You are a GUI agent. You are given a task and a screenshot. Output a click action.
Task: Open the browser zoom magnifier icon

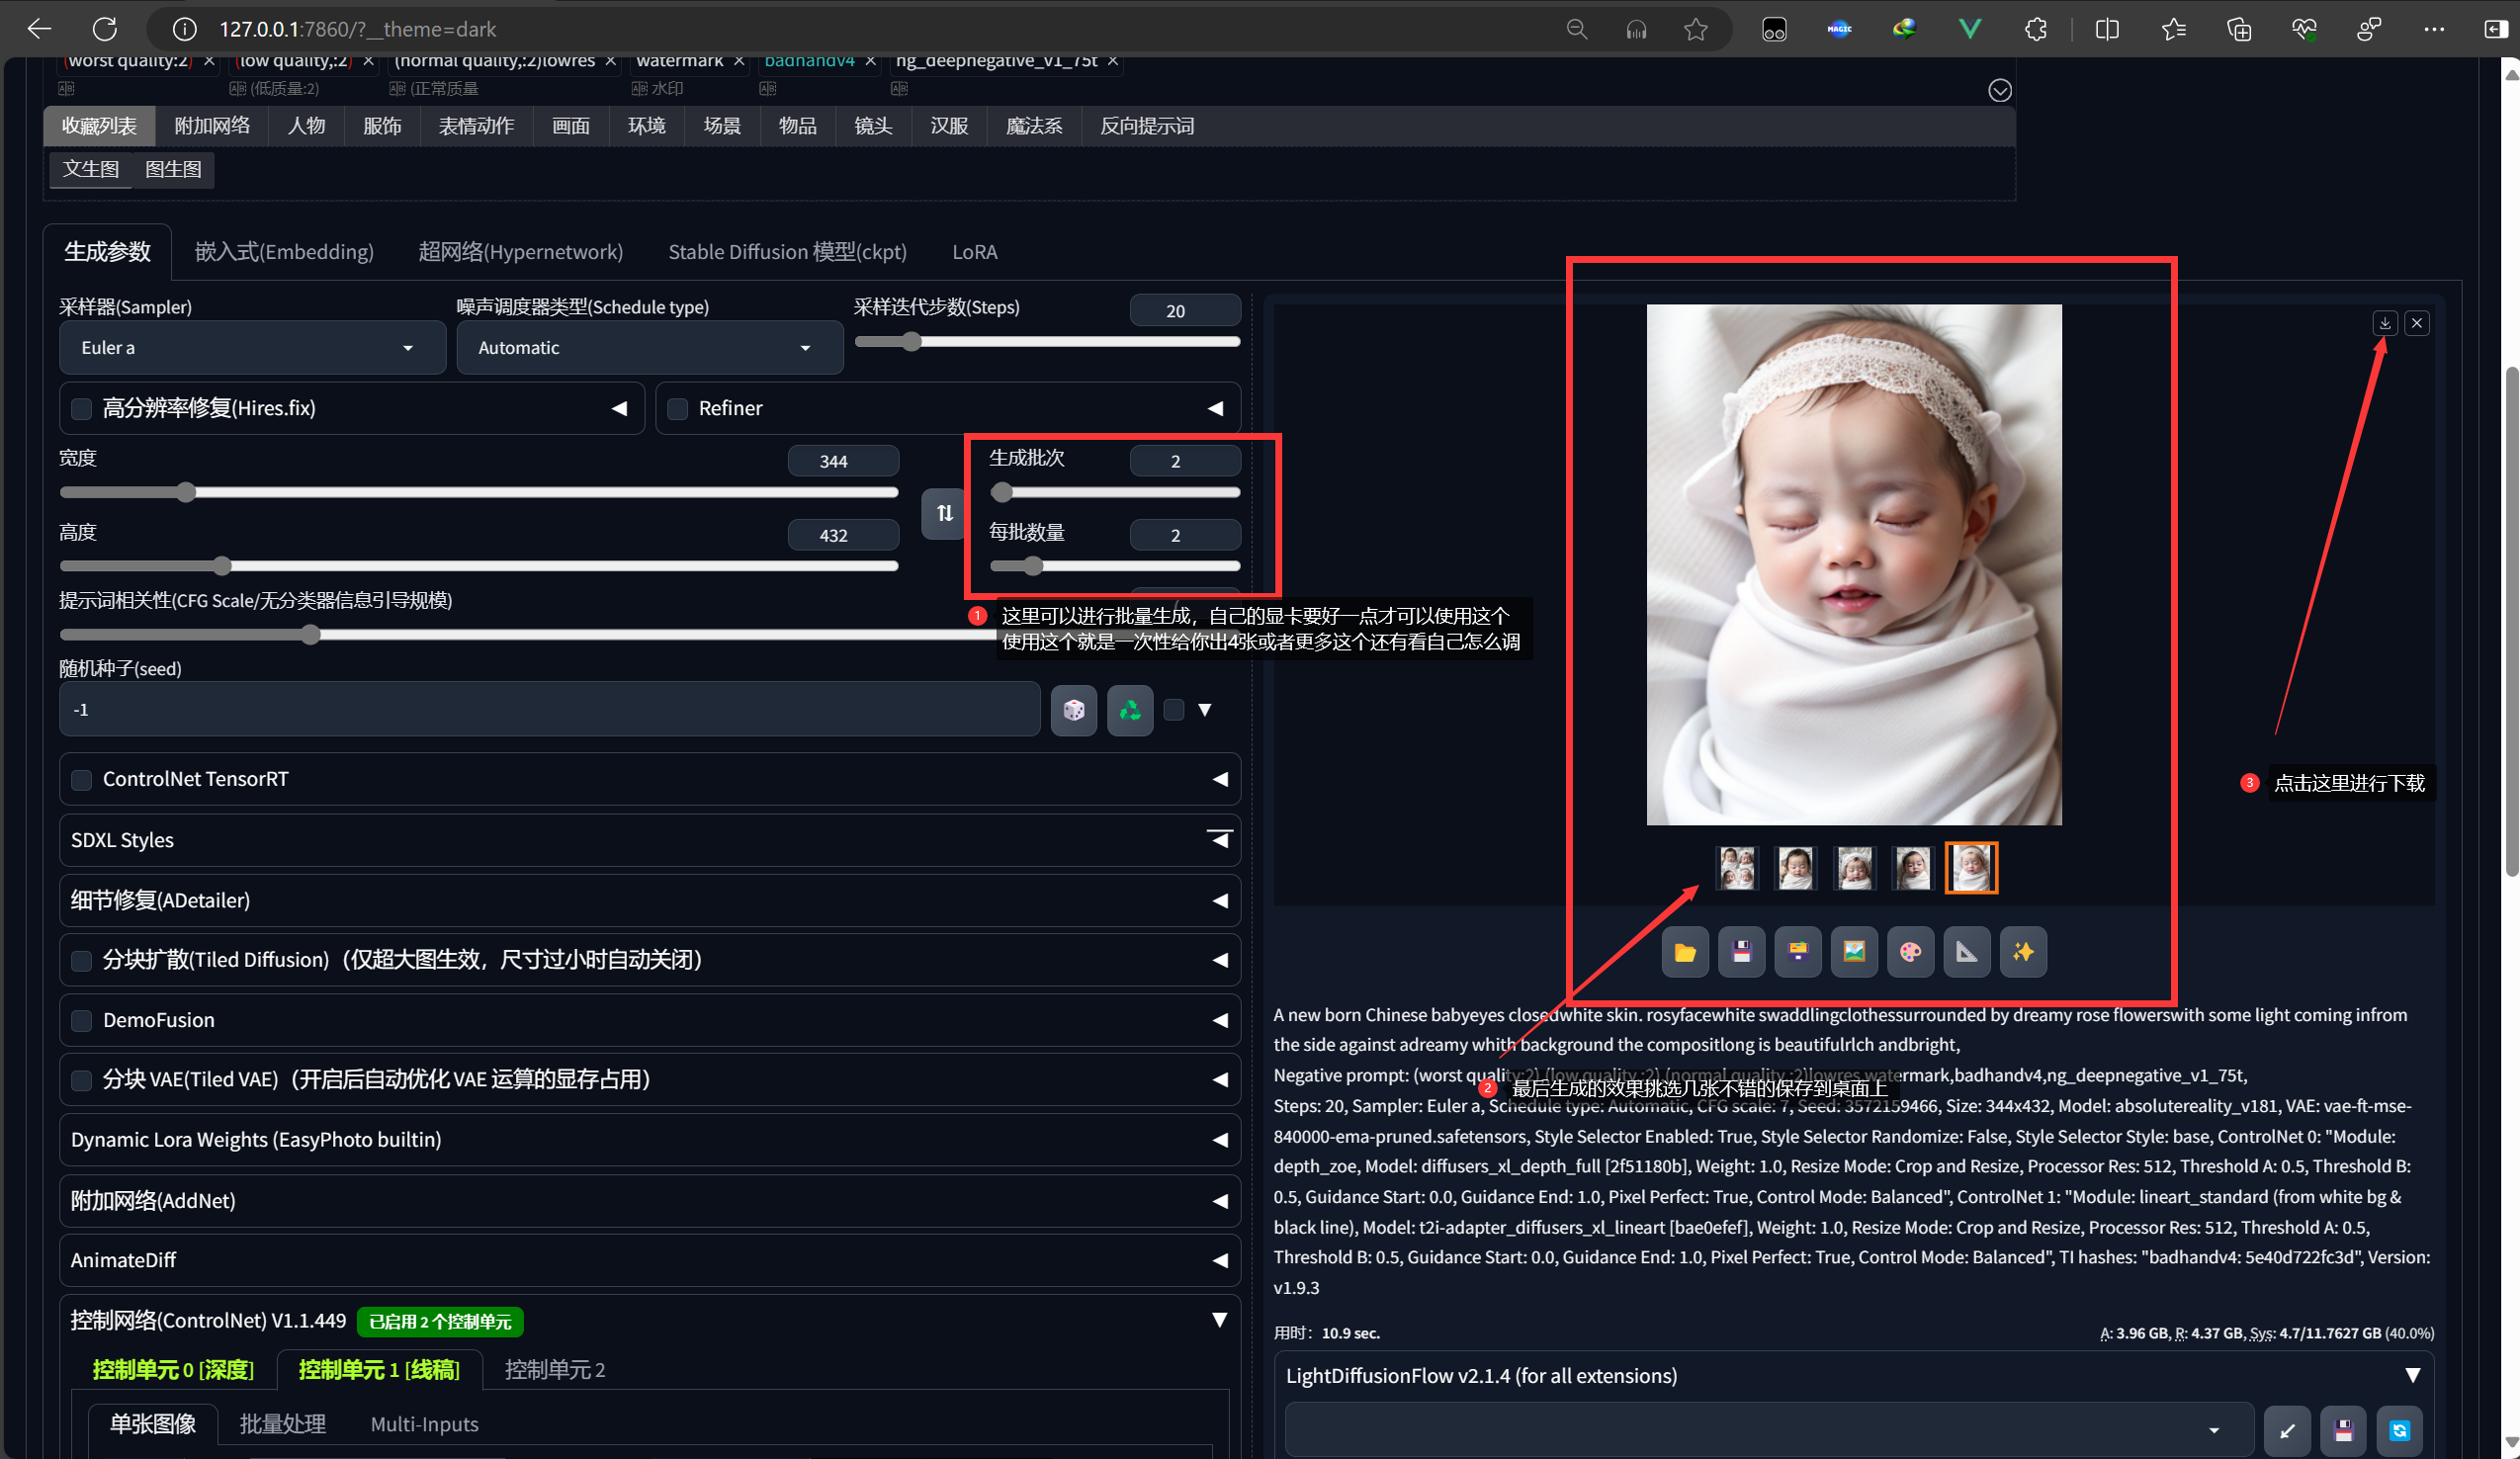coord(1577,29)
